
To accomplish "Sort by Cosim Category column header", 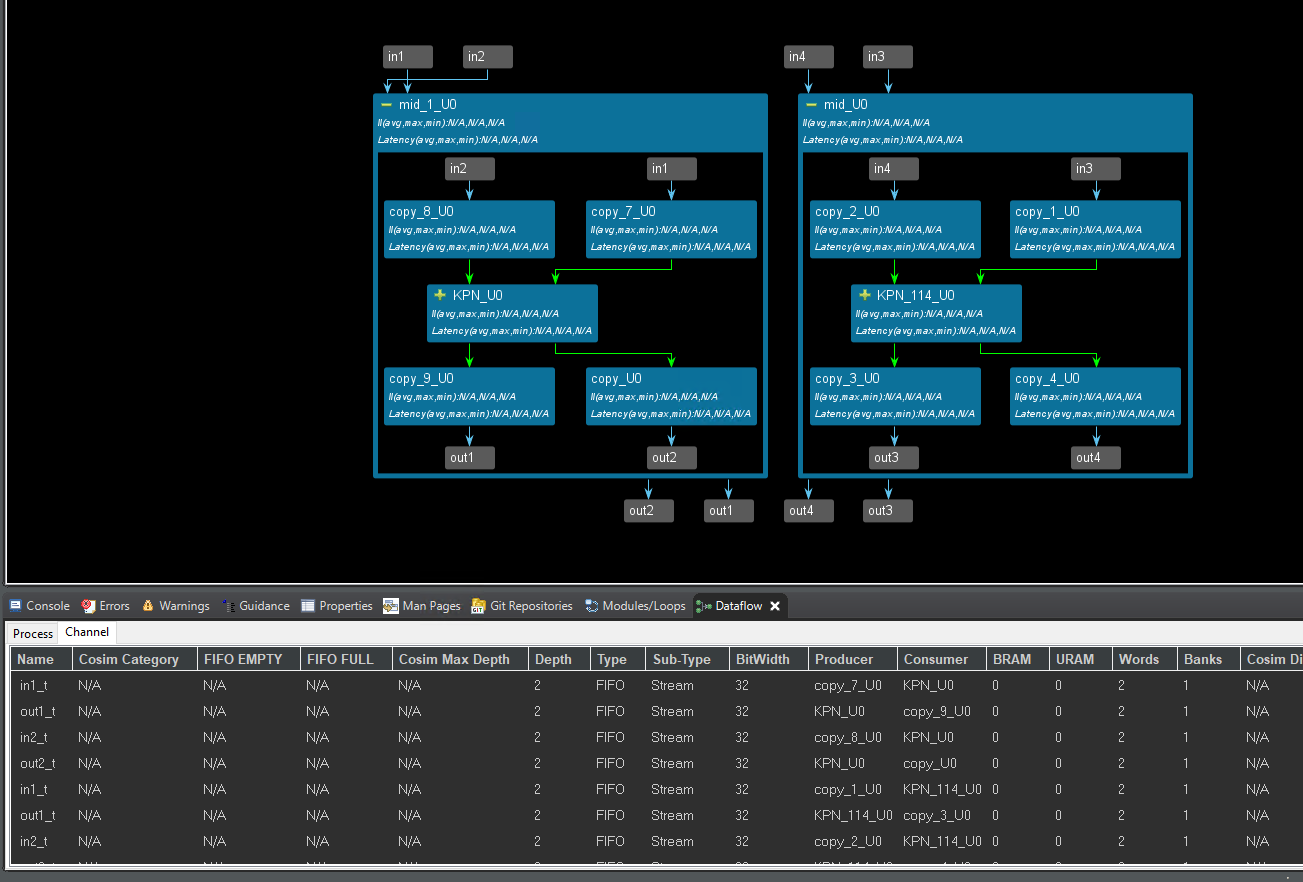I will pyautogui.click(x=134, y=659).
